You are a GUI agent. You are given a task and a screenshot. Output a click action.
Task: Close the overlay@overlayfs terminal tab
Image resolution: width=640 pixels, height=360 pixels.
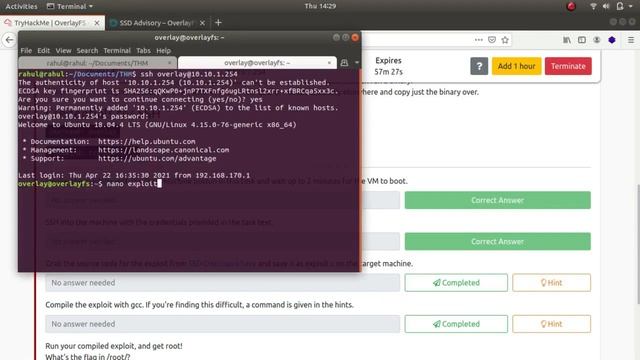[329, 63]
